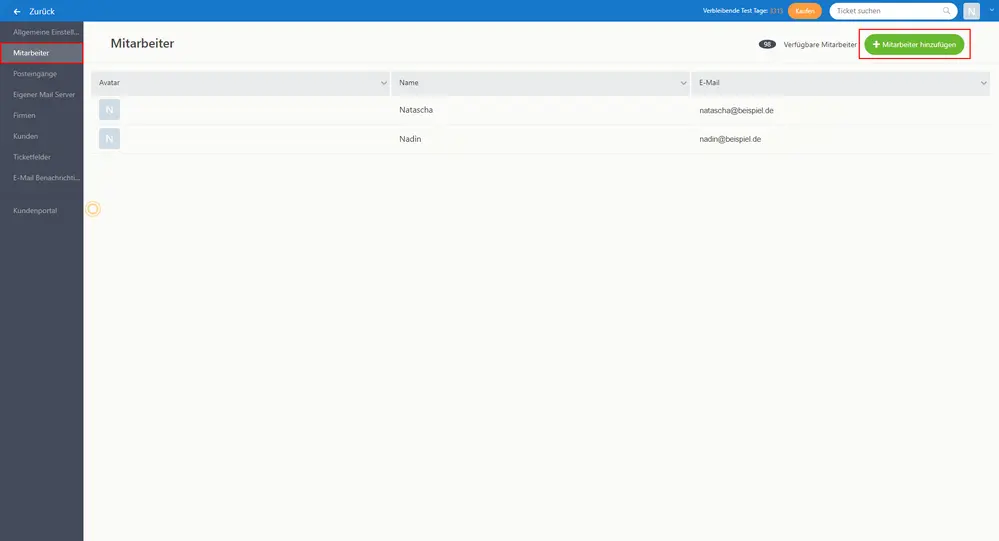The height and width of the screenshot is (541, 999).
Task: Click the 98 available employees badge
Action: [767, 45]
